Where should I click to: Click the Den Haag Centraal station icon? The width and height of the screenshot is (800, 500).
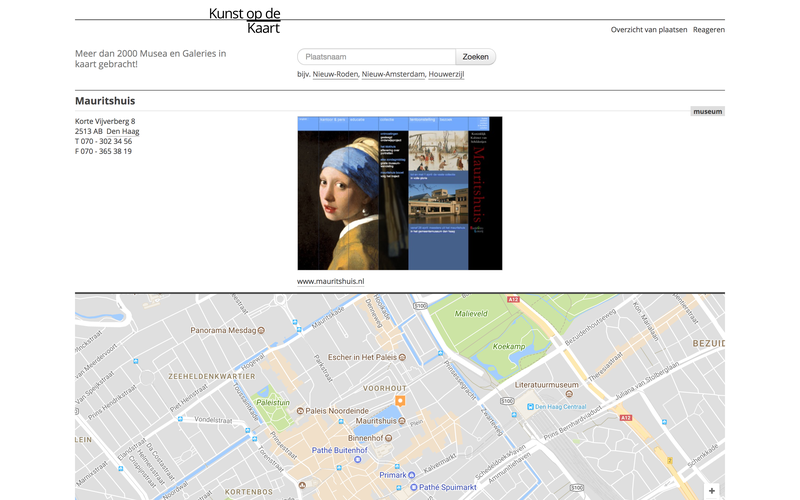click(x=530, y=407)
